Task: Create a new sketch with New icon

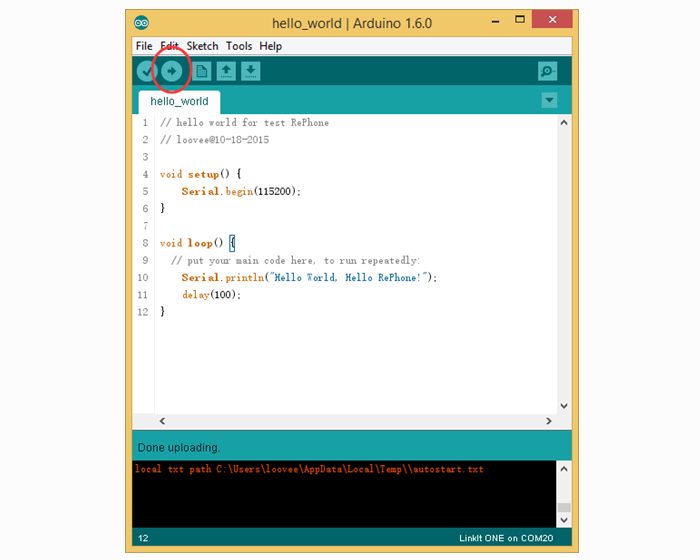Action: (202, 71)
